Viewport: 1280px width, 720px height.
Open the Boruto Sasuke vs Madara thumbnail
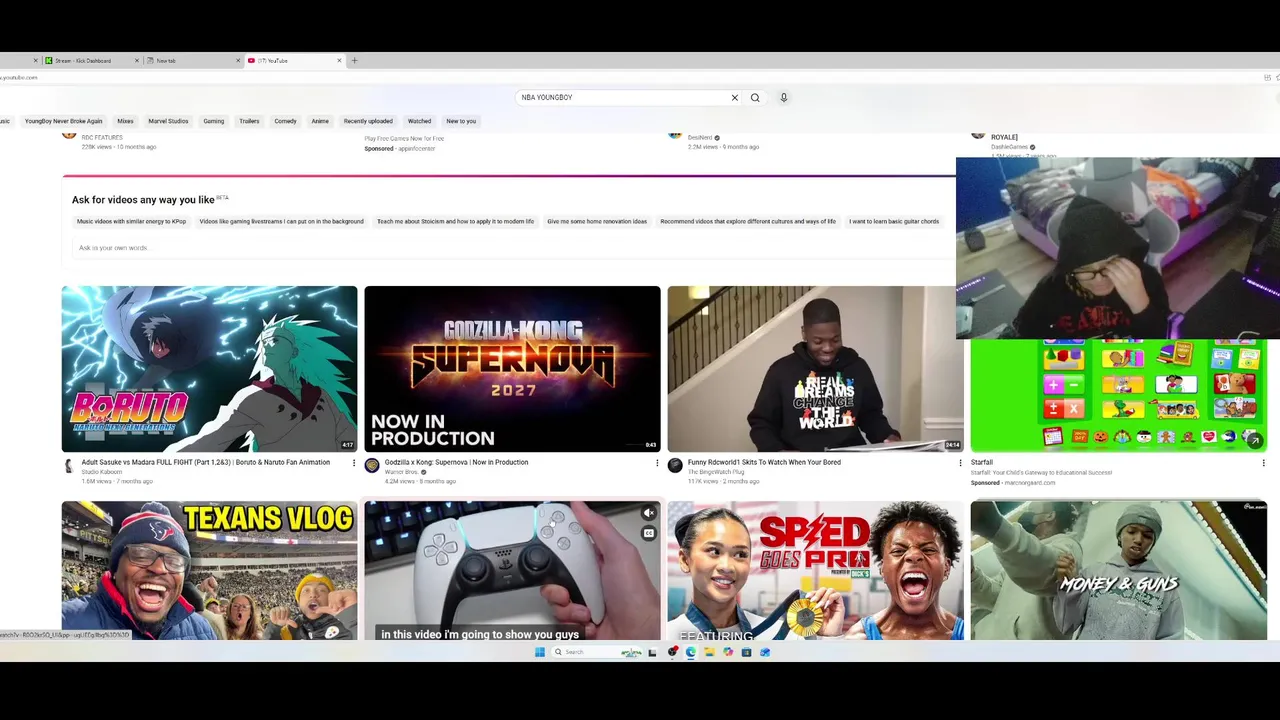(x=209, y=369)
